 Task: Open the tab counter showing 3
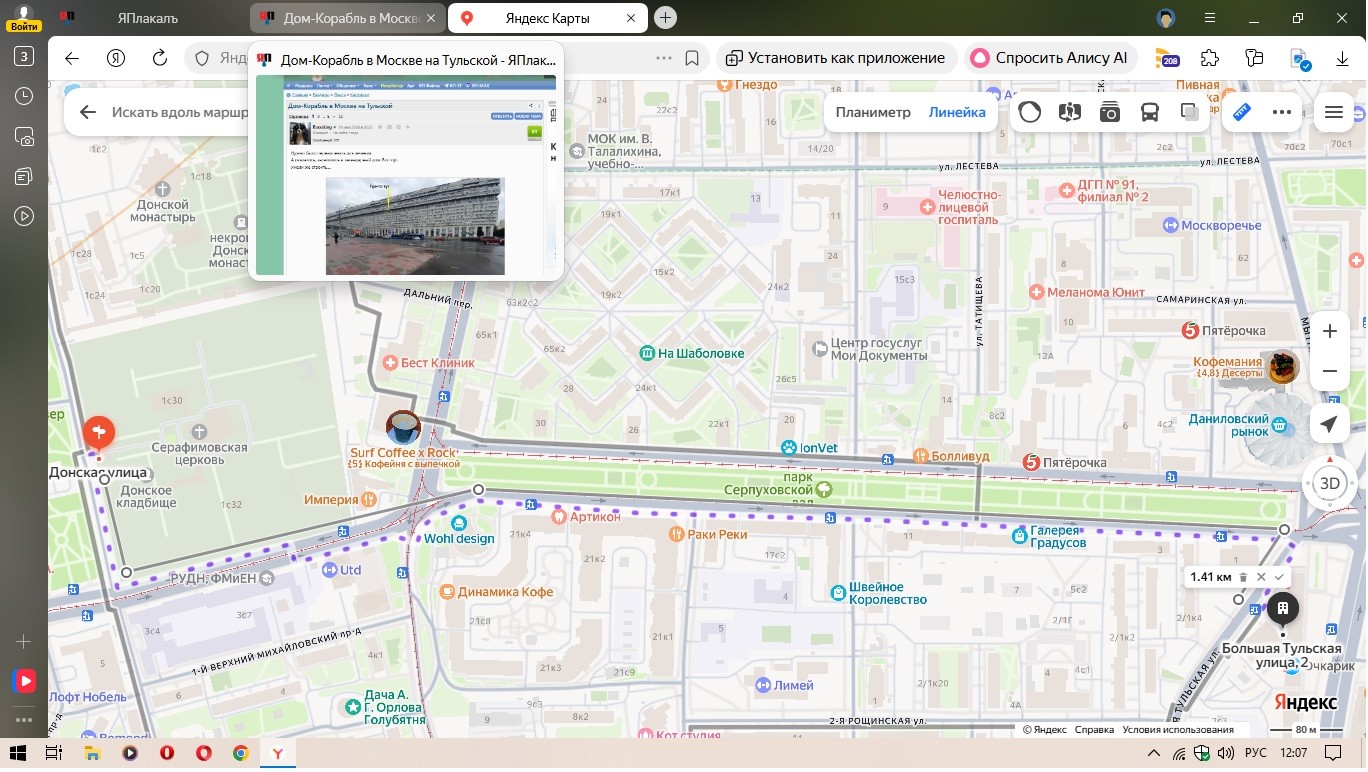pos(24,56)
